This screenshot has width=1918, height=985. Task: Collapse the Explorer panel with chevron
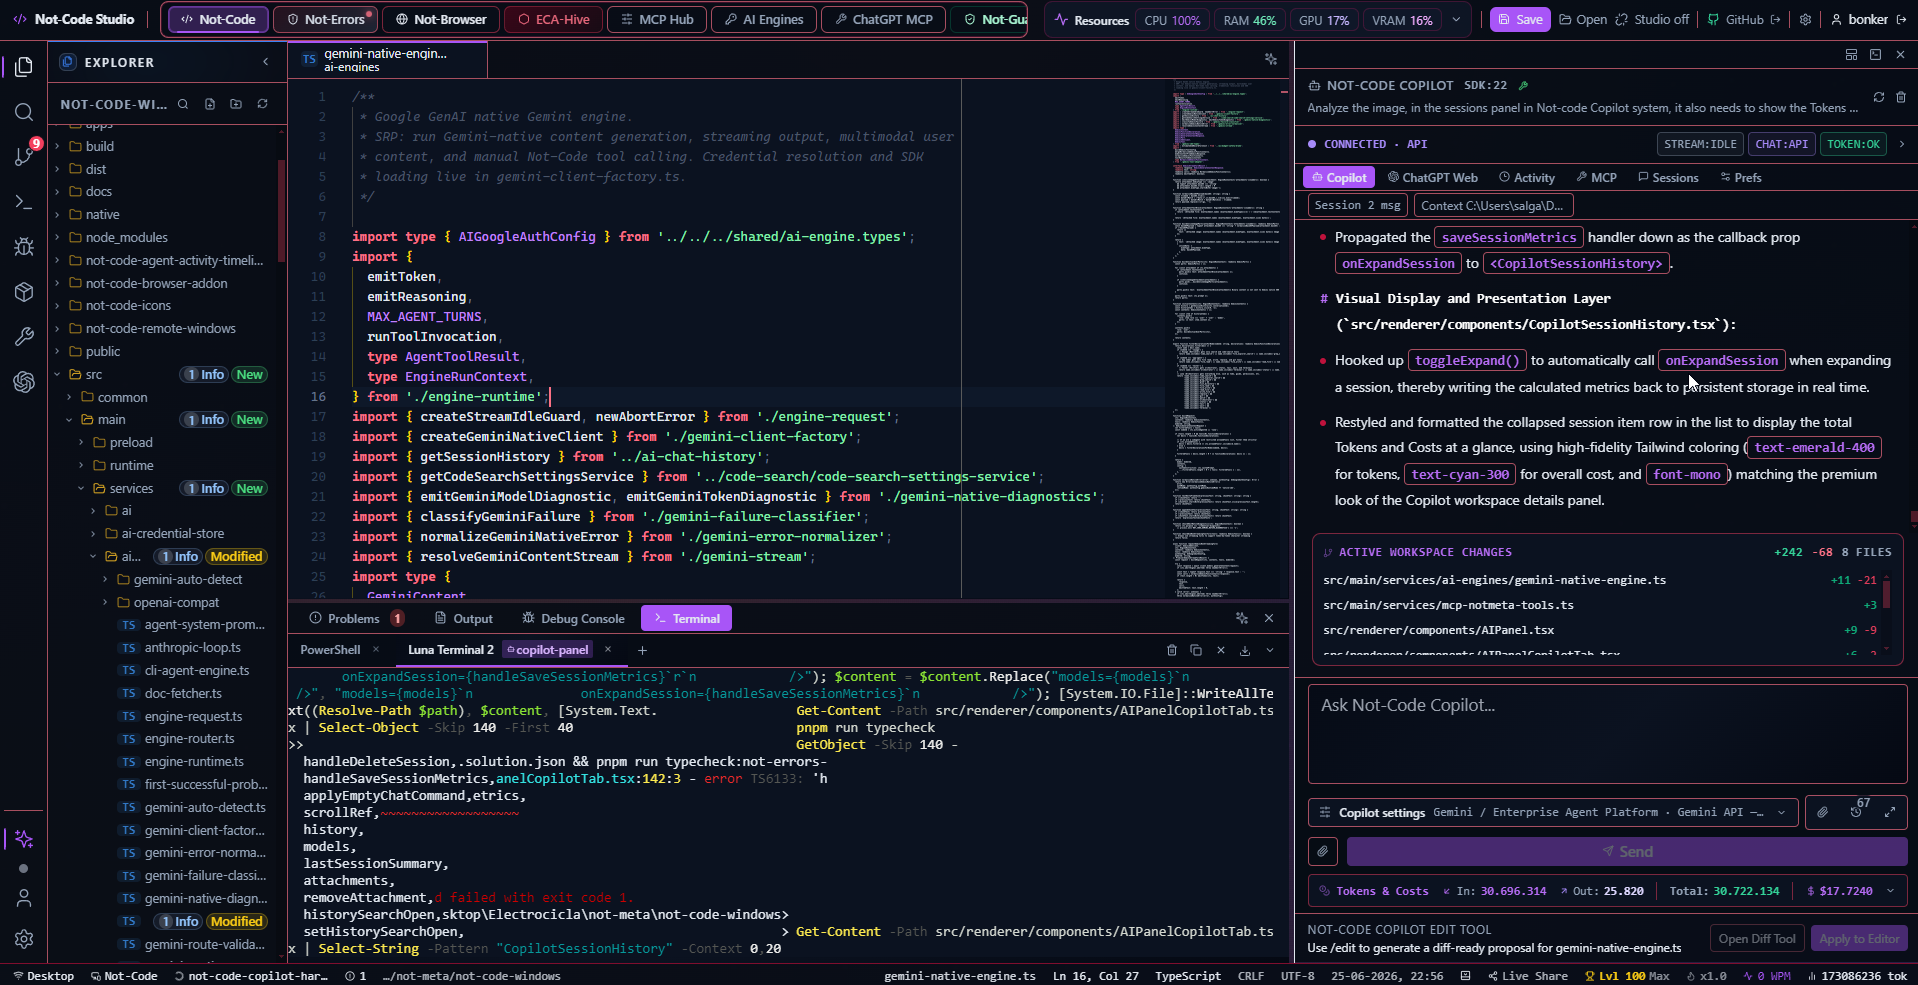pyautogui.click(x=266, y=62)
